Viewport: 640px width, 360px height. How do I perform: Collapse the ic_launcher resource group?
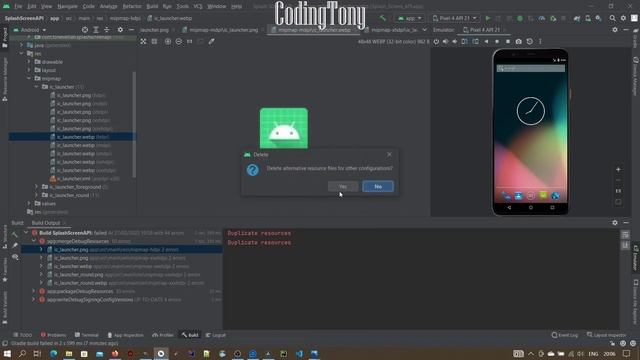click(x=36, y=87)
